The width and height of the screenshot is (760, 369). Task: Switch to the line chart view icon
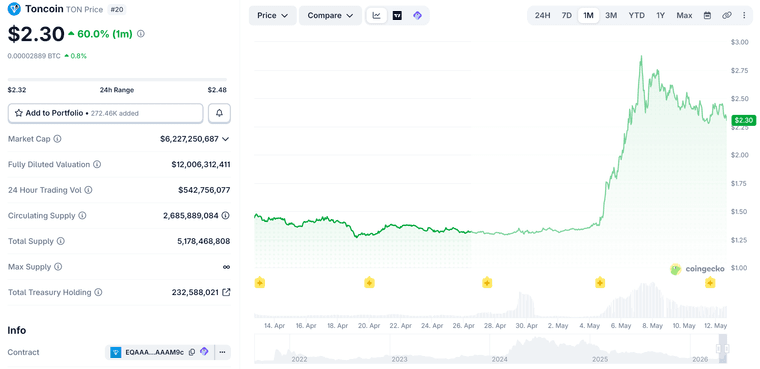pyautogui.click(x=377, y=16)
